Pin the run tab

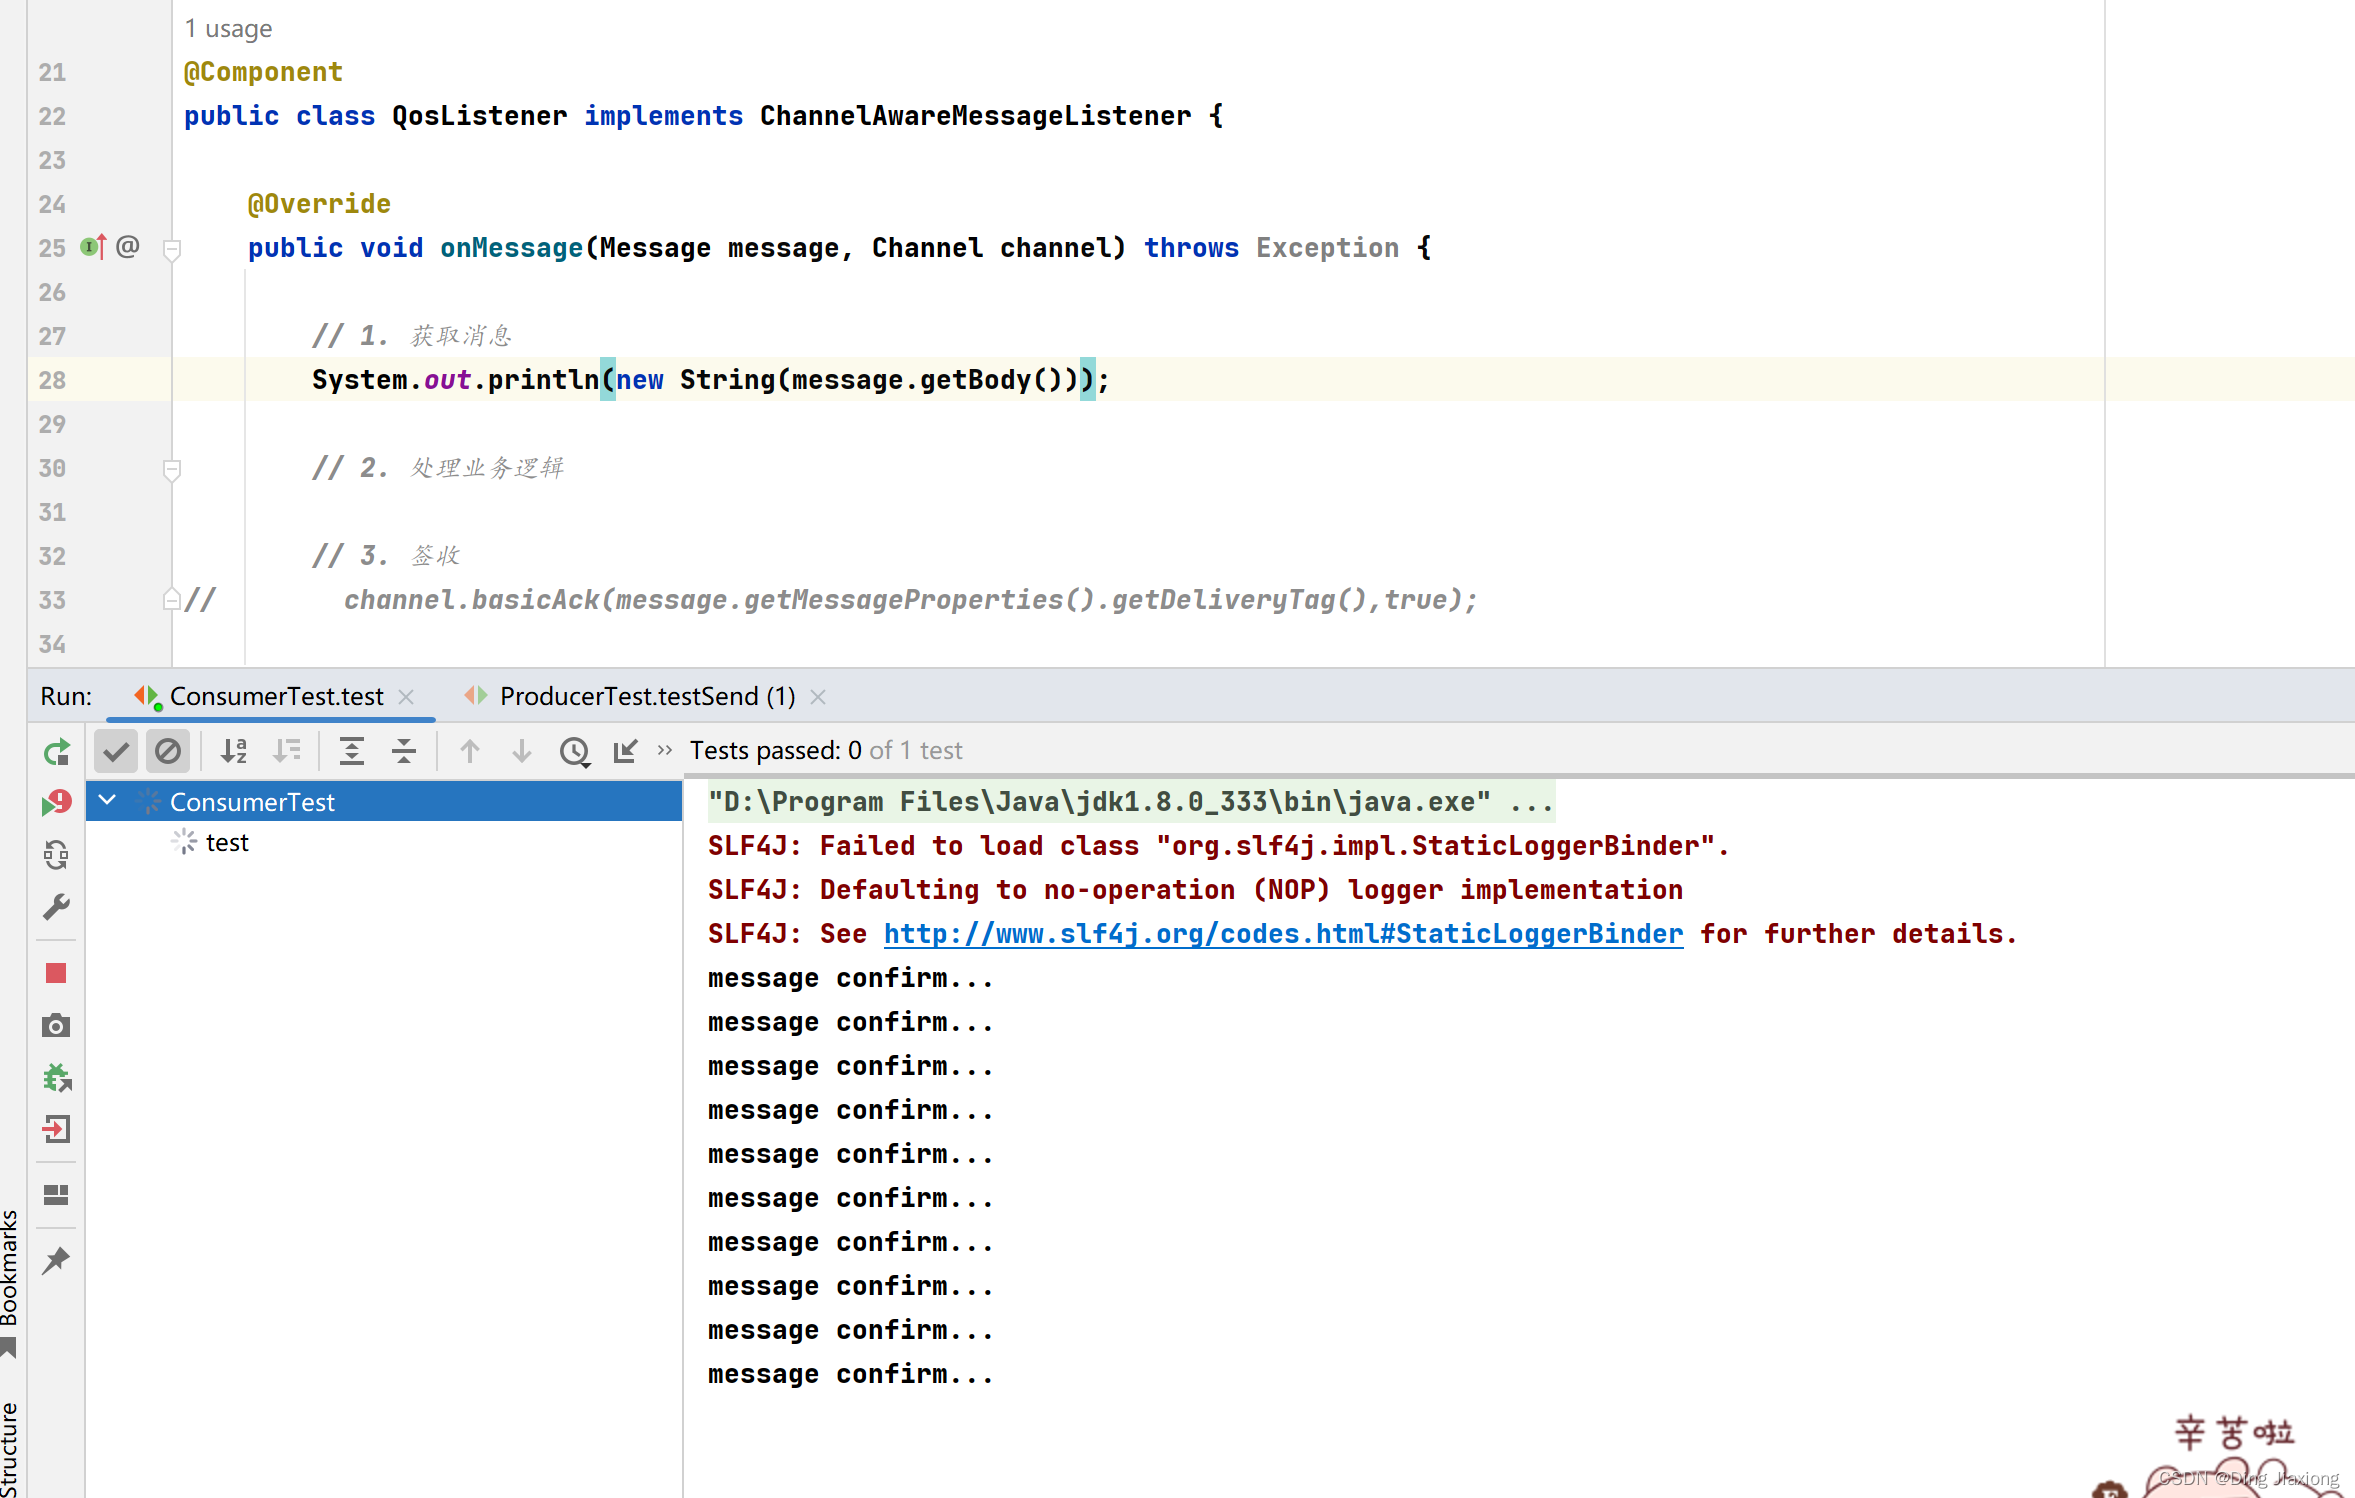tap(57, 1260)
